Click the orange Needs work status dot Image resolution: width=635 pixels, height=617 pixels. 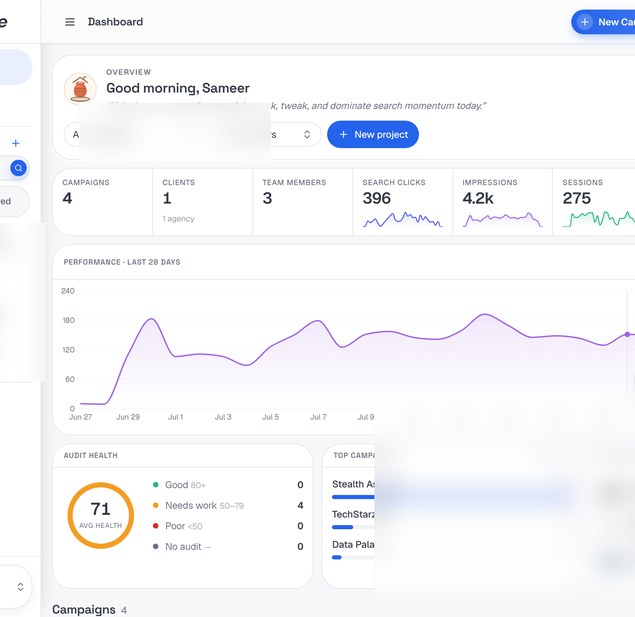(156, 505)
